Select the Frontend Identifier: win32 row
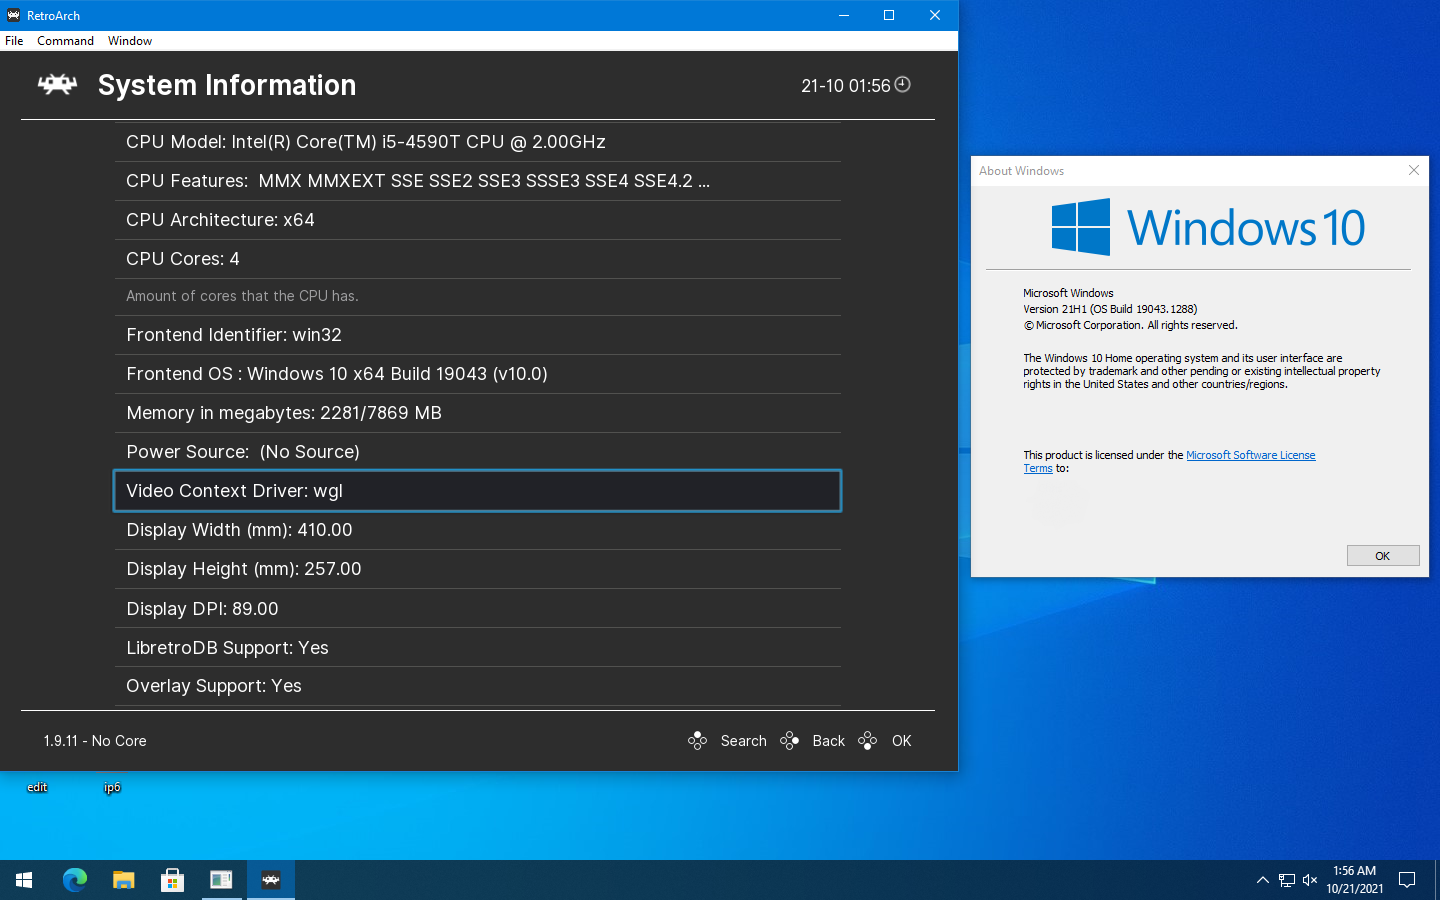Screen dimensions: 1440x900 tap(478, 335)
